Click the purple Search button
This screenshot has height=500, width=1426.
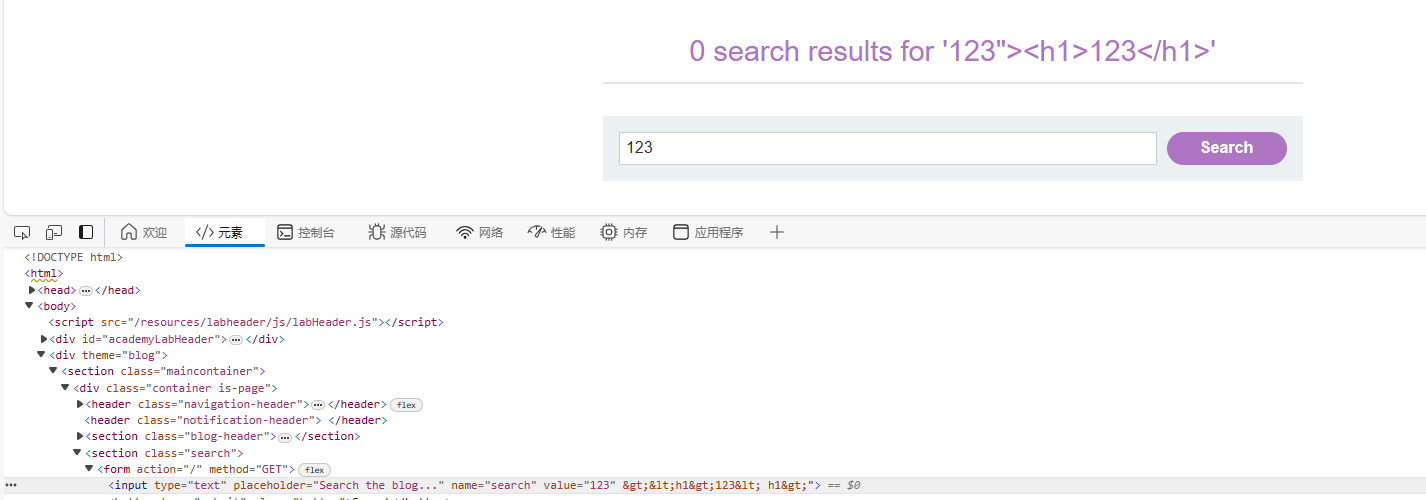click(x=1227, y=148)
